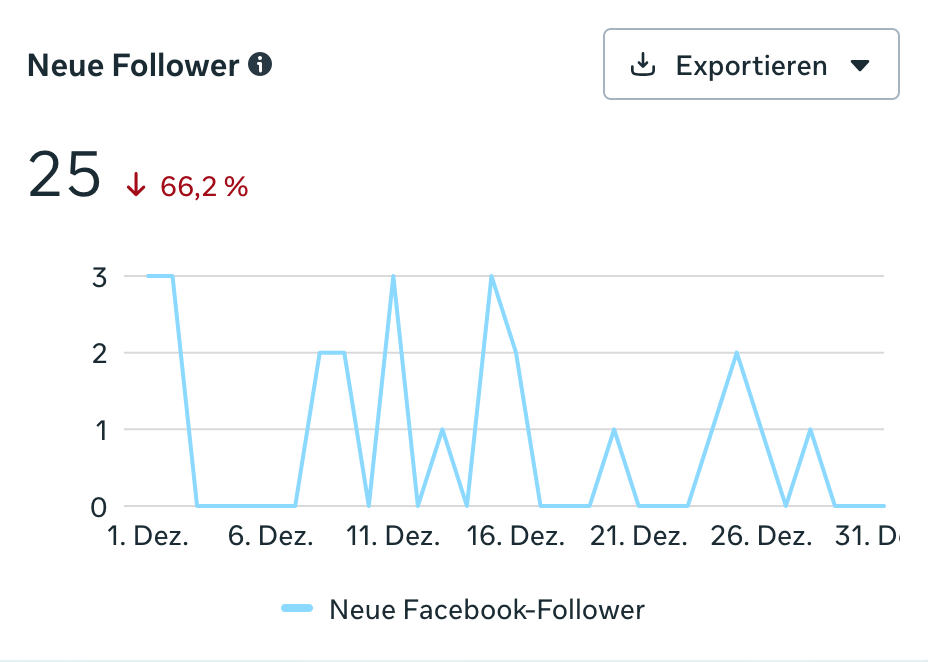Click the y-axis value 3 label
This screenshot has width=928, height=662.
coord(99,277)
